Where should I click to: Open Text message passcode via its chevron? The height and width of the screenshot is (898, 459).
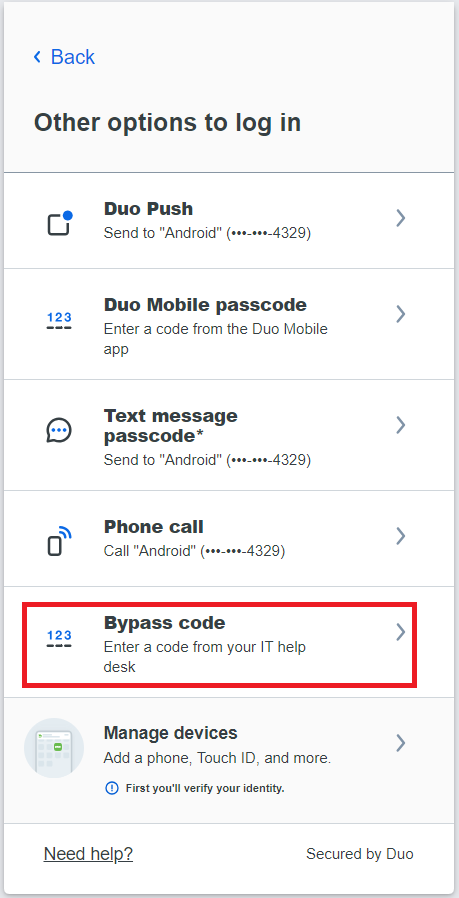401,425
